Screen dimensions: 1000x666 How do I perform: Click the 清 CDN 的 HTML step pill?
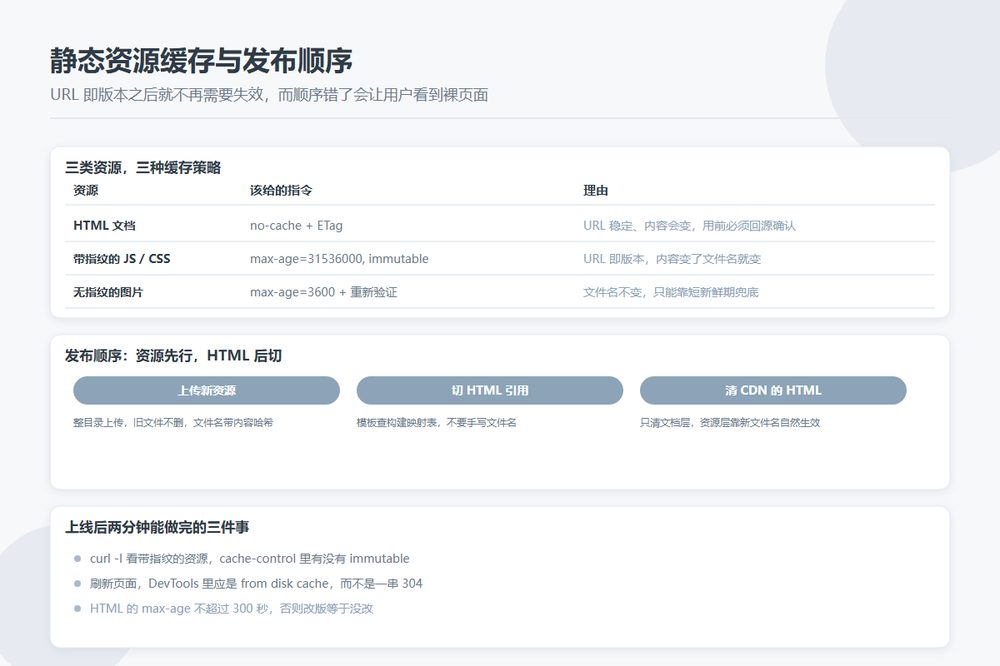point(773,390)
